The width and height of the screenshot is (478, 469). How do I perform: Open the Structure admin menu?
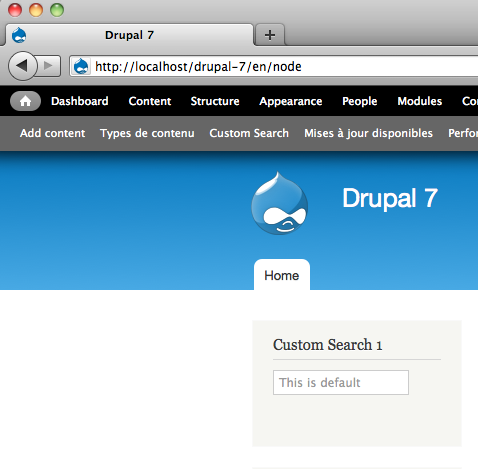coord(215,101)
